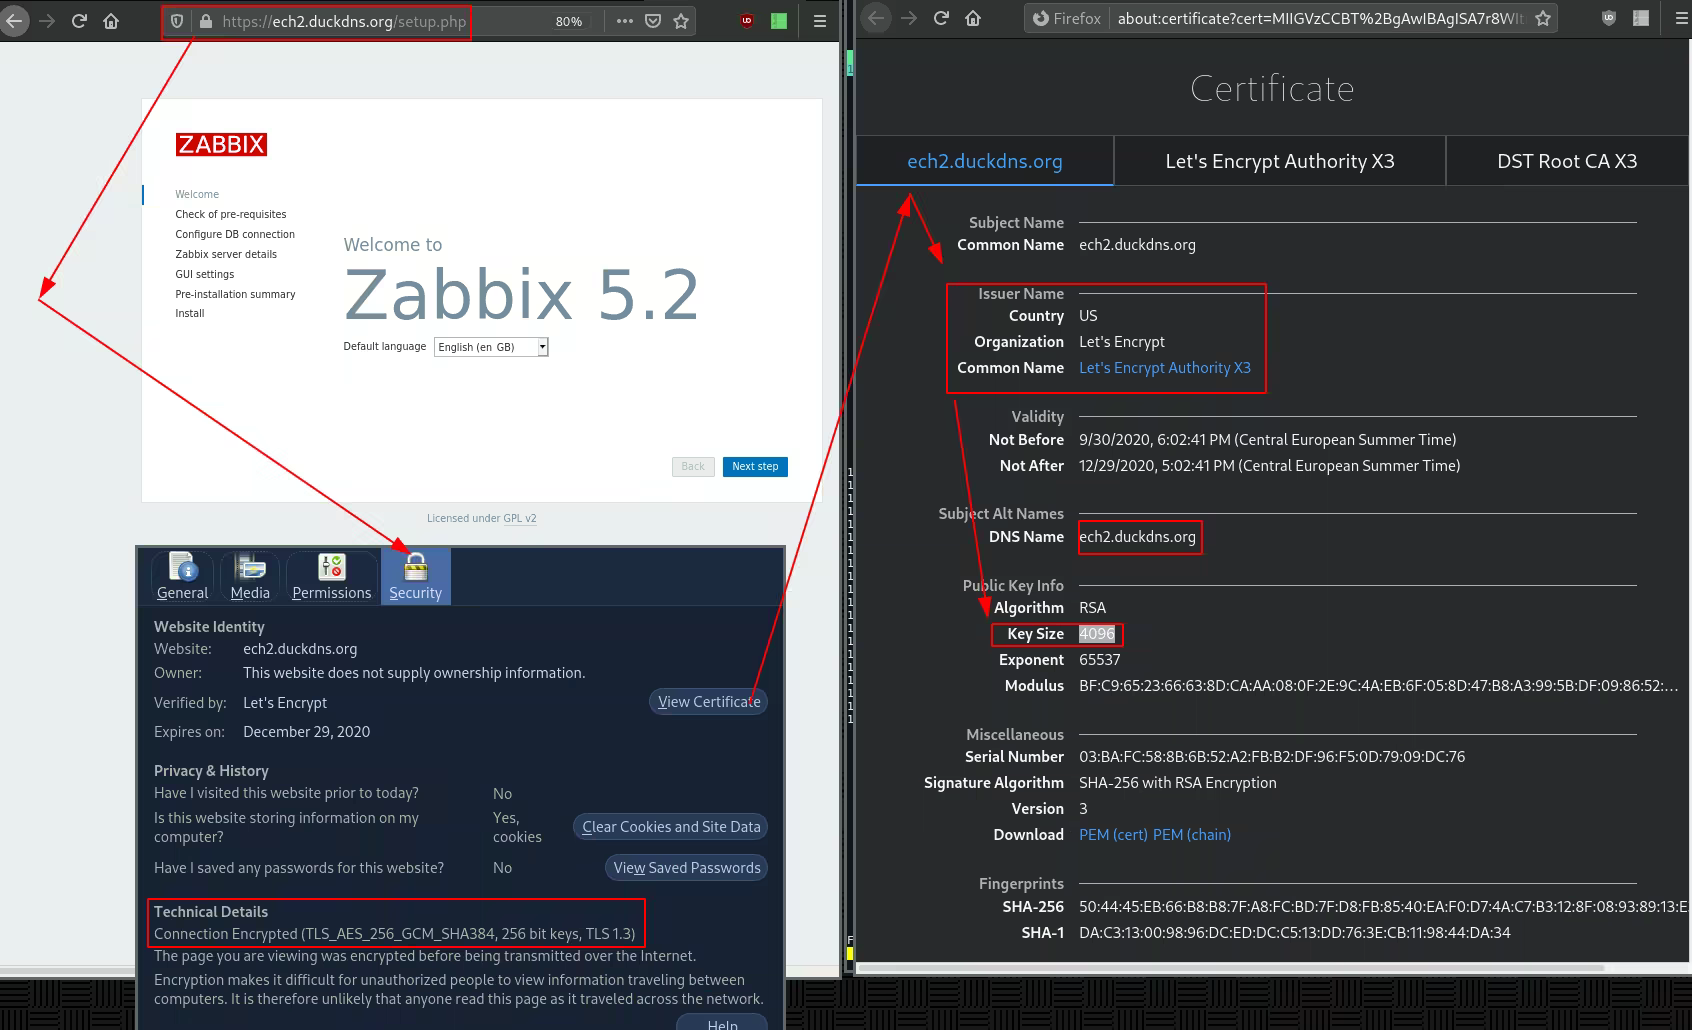Open home page in the Zabbix browser window
This screenshot has height=1030, width=1692.
coord(111,21)
